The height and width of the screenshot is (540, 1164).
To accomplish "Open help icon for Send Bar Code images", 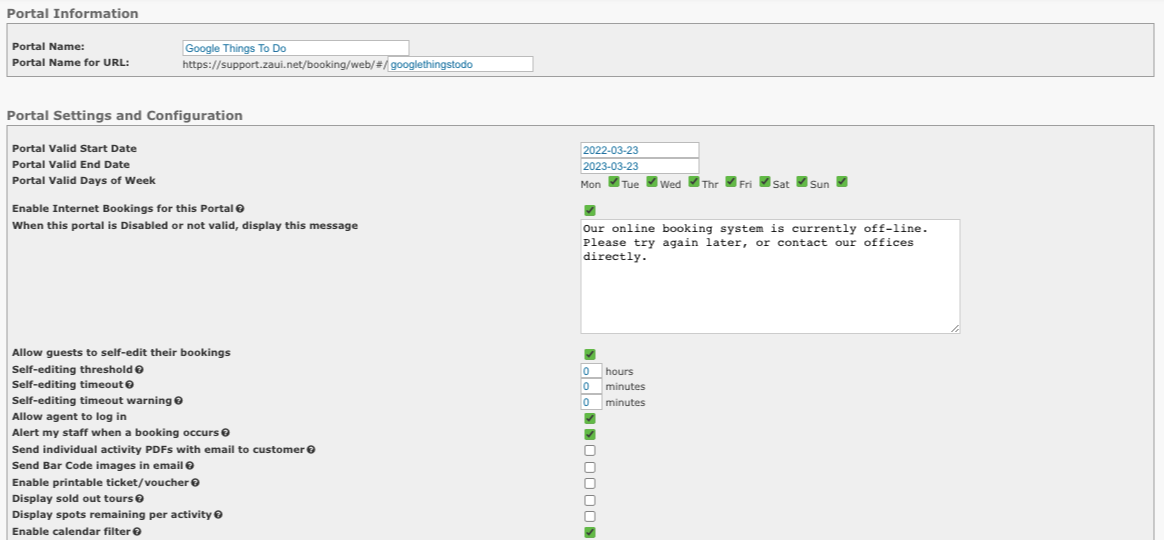I will click(190, 466).
